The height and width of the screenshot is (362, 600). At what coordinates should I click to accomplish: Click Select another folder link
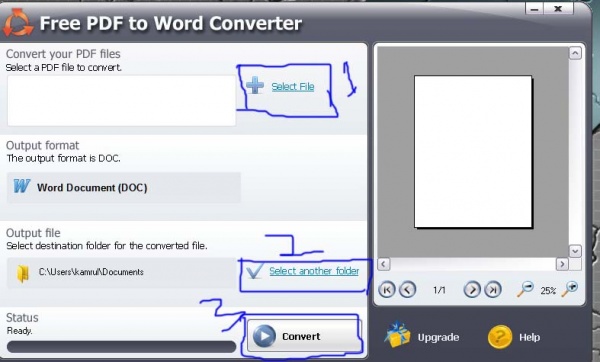pos(314,271)
